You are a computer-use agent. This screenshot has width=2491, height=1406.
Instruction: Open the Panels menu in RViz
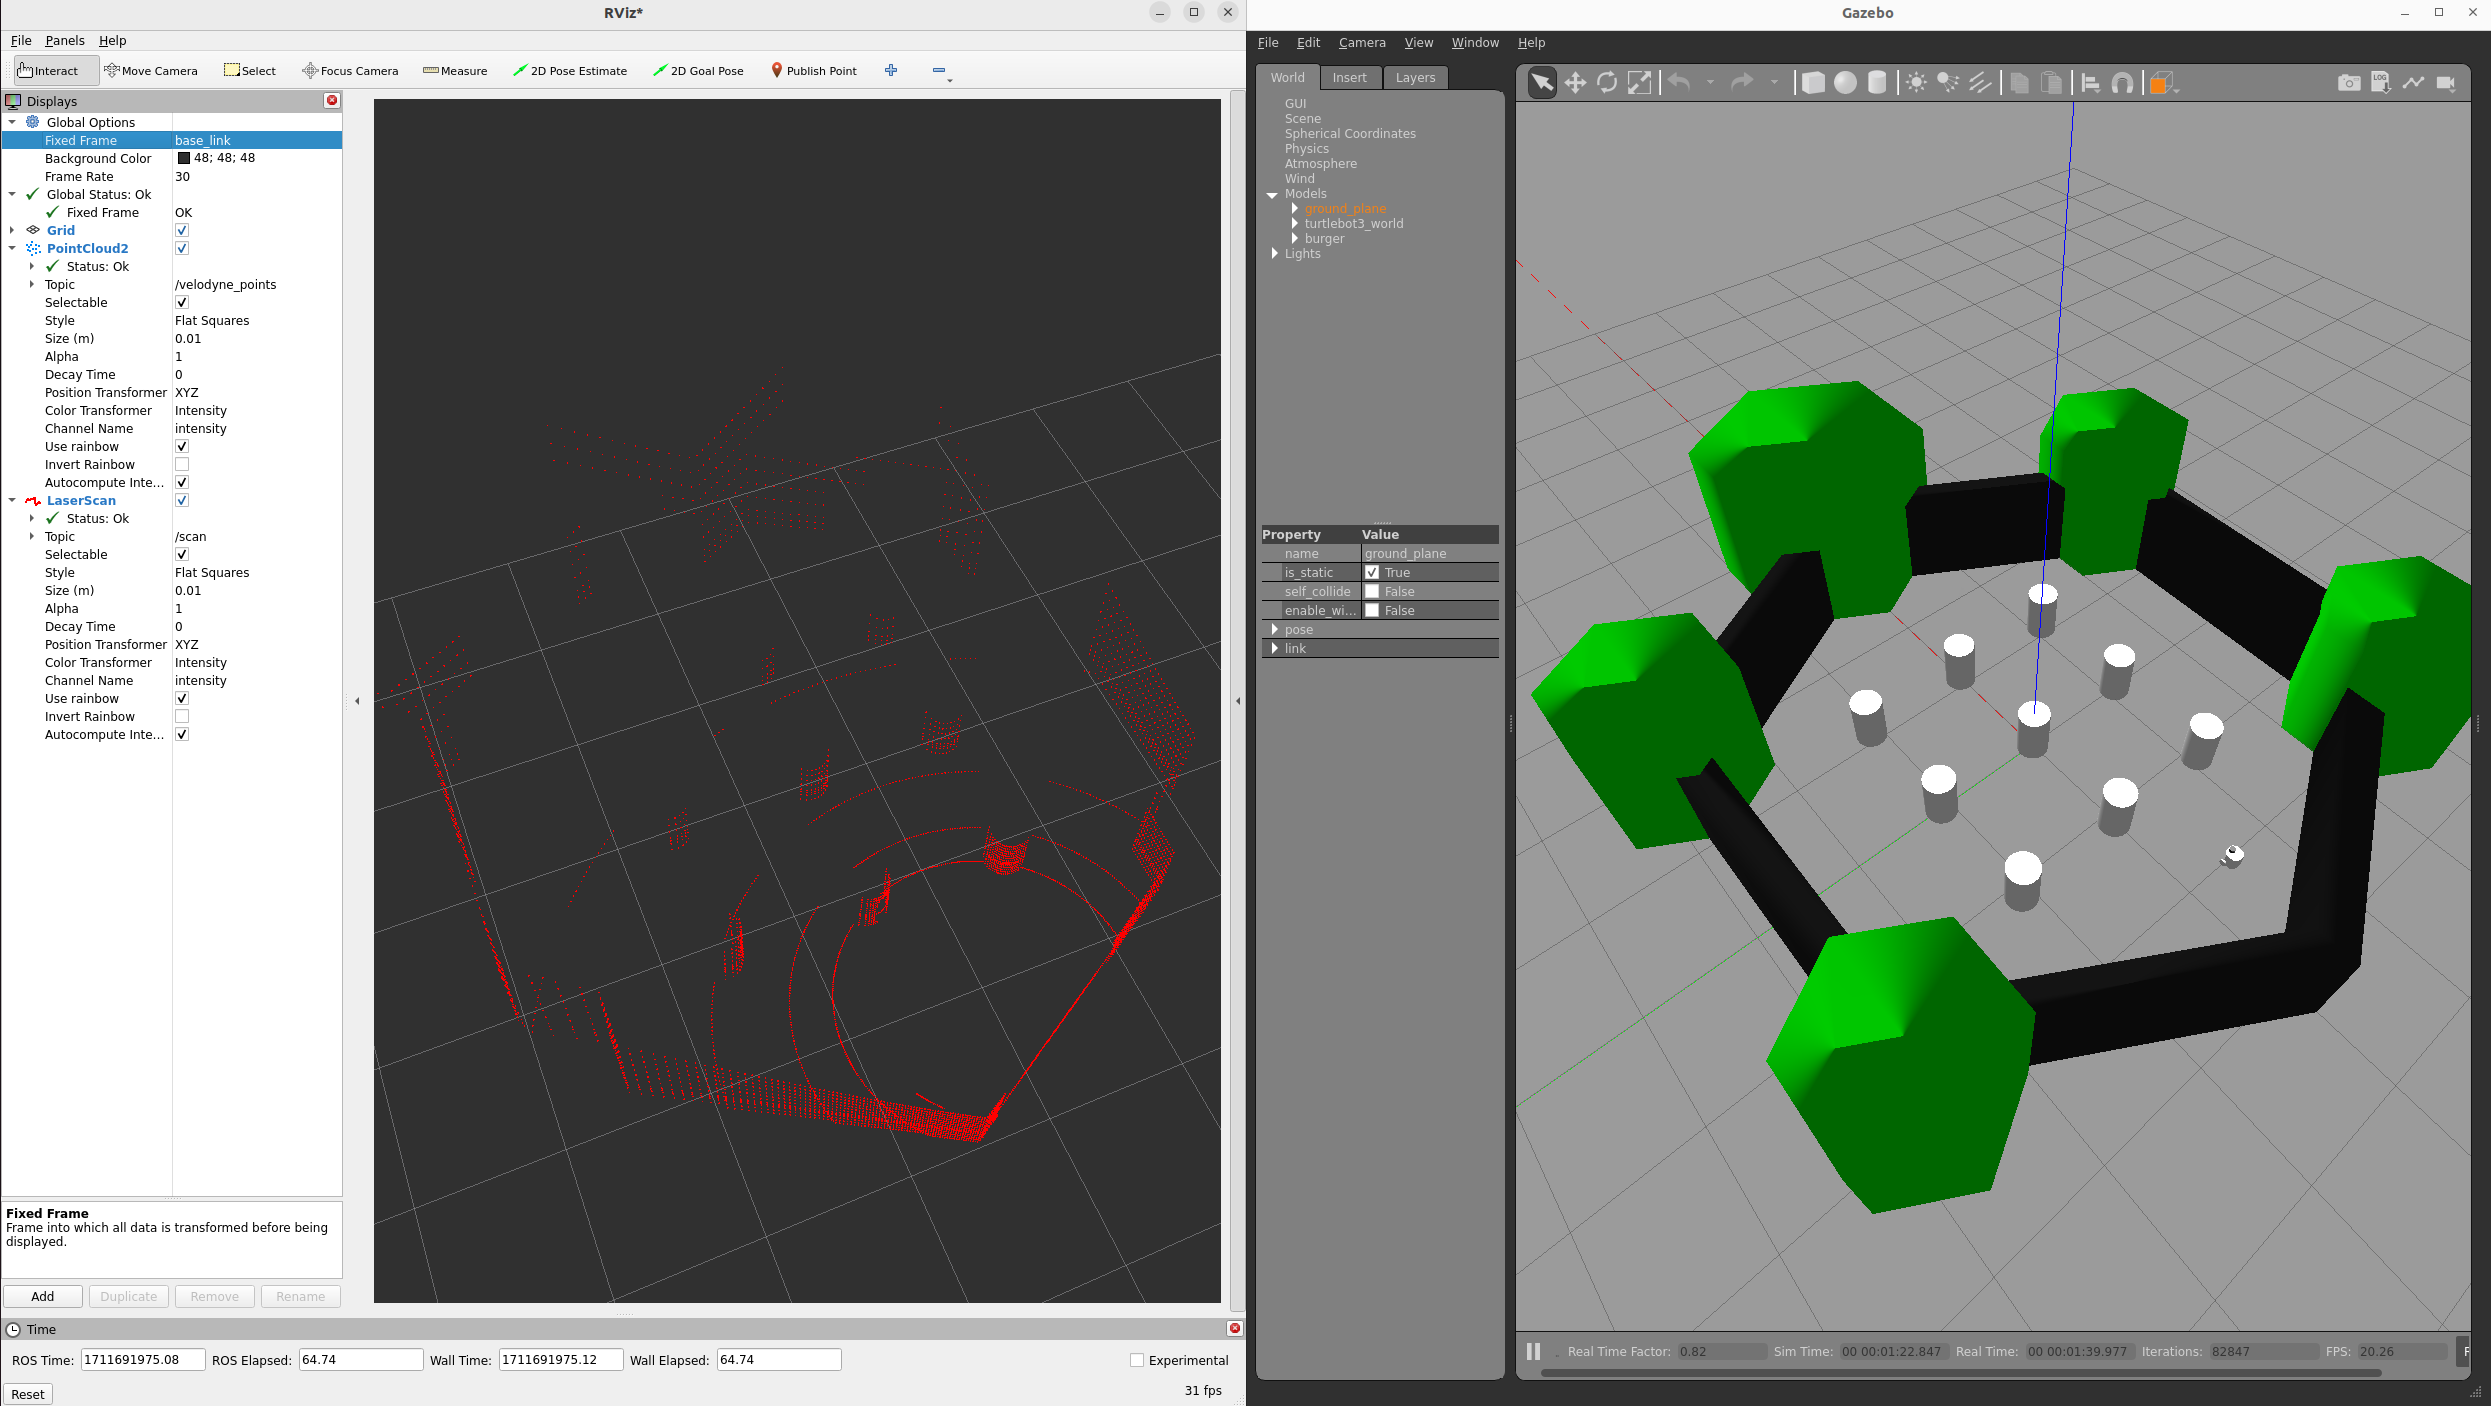tap(65, 41)
